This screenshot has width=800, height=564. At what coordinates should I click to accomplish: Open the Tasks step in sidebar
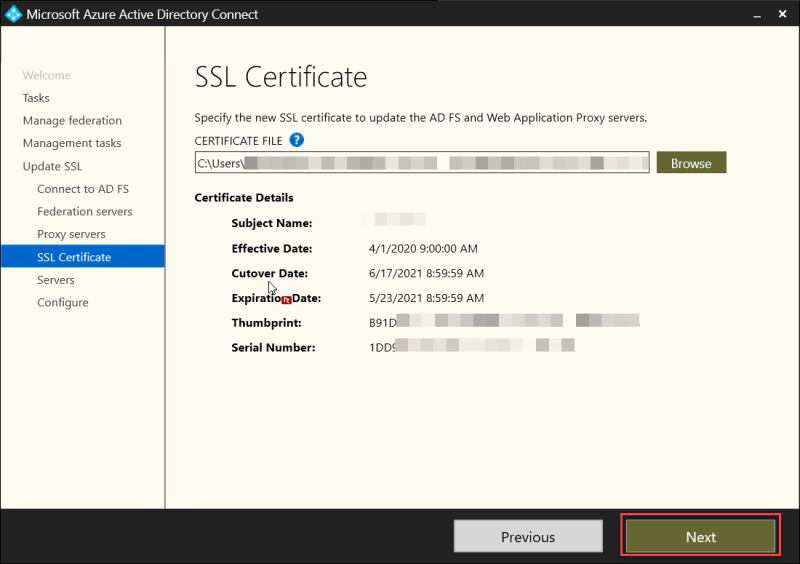pos(36,98)
